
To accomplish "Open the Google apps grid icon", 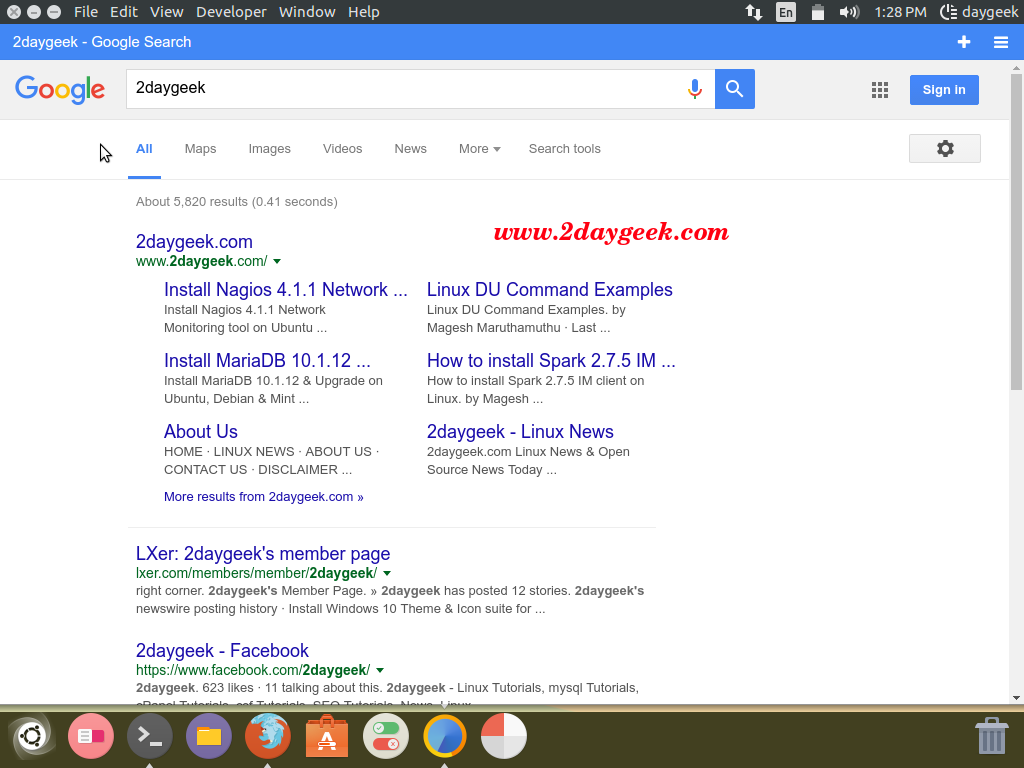I will tap(880, 90).
